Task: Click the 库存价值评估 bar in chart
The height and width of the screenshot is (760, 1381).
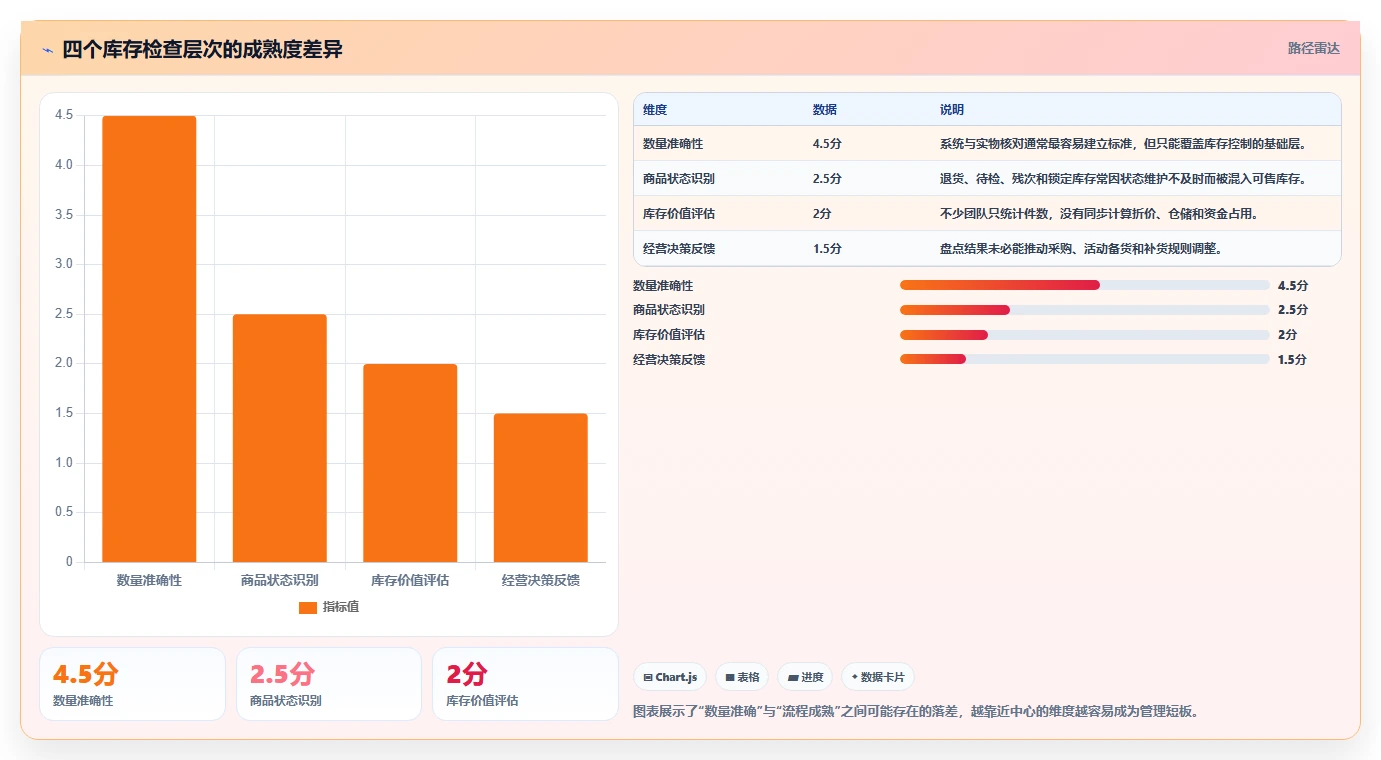Action: pyautogui.click(x=410, y=463)
